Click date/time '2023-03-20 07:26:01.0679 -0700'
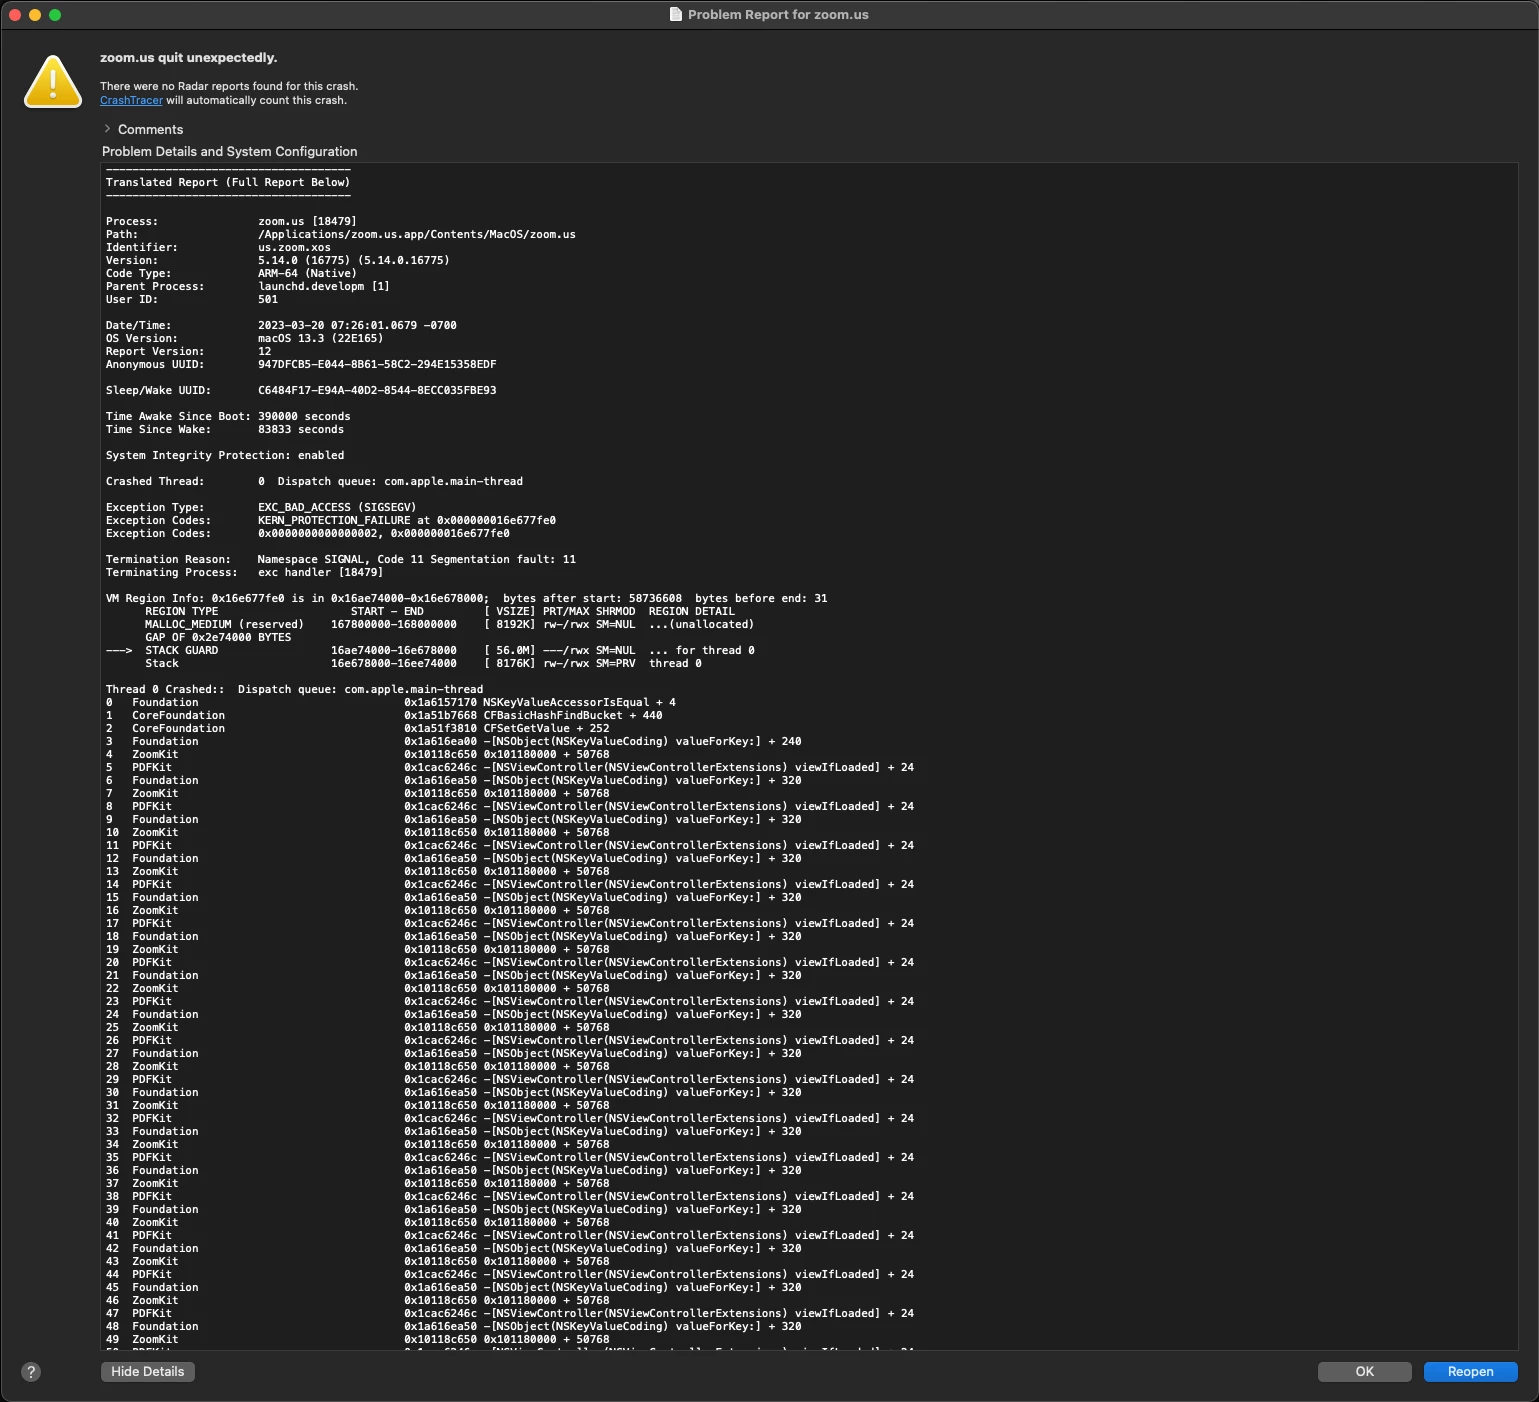The width and height of the screenshot is (1539, 1402). click(x=357, y=325)
